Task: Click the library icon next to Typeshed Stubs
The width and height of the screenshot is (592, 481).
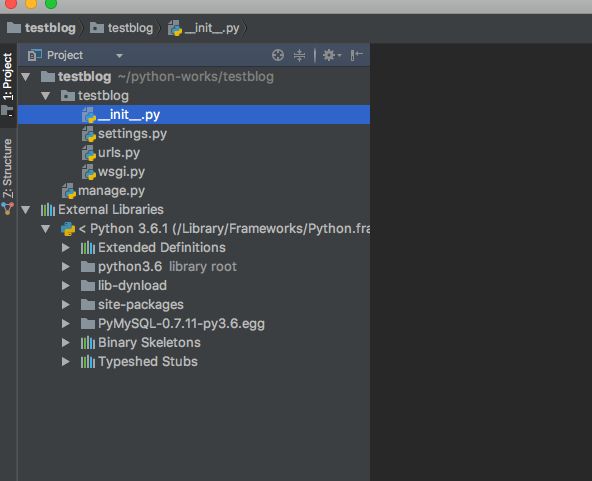Action: click(x=88, y=361)
